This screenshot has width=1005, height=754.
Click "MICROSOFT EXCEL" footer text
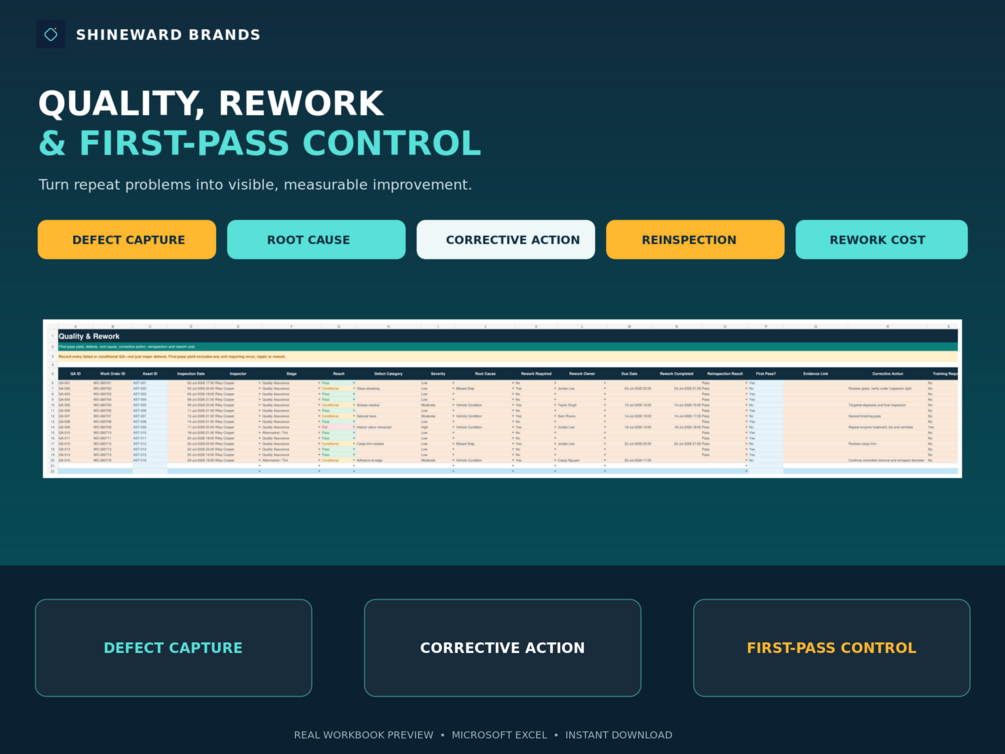(x=499, y=735)
